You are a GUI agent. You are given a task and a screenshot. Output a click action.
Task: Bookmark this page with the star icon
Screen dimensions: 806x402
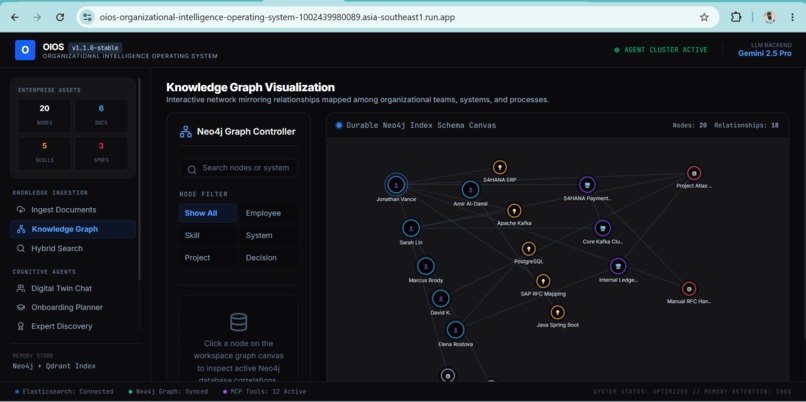704,17
